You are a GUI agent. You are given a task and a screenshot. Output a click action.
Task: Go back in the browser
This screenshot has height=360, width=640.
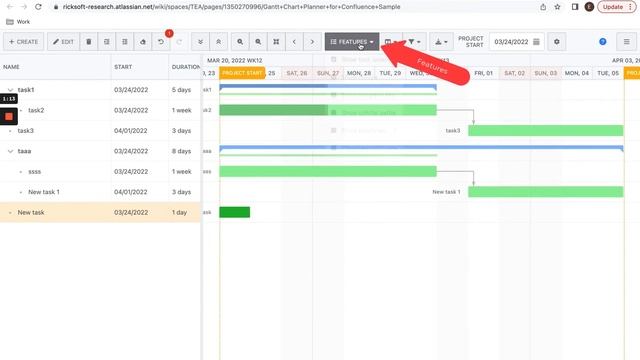pos(10,7)
